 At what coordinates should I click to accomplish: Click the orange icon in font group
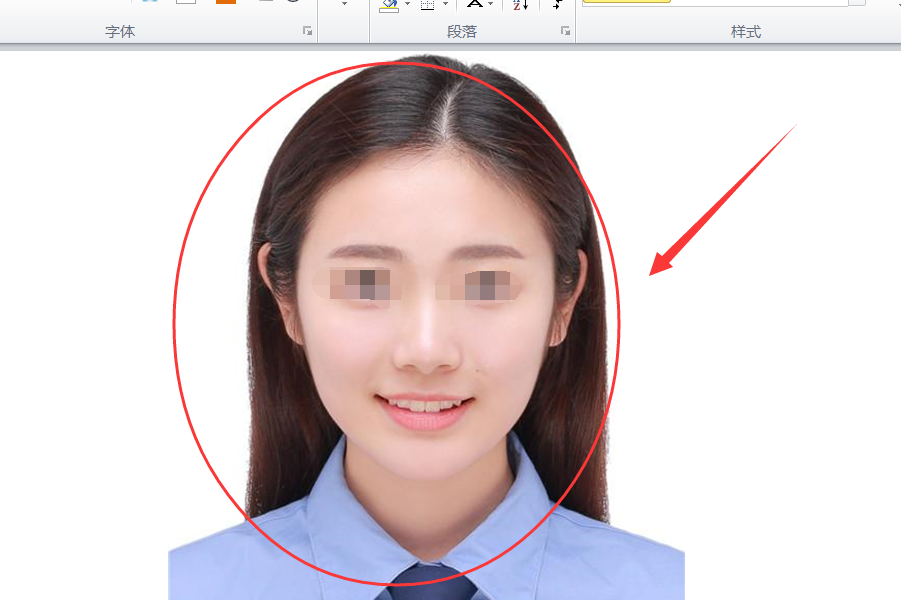[x=226, y=2]
